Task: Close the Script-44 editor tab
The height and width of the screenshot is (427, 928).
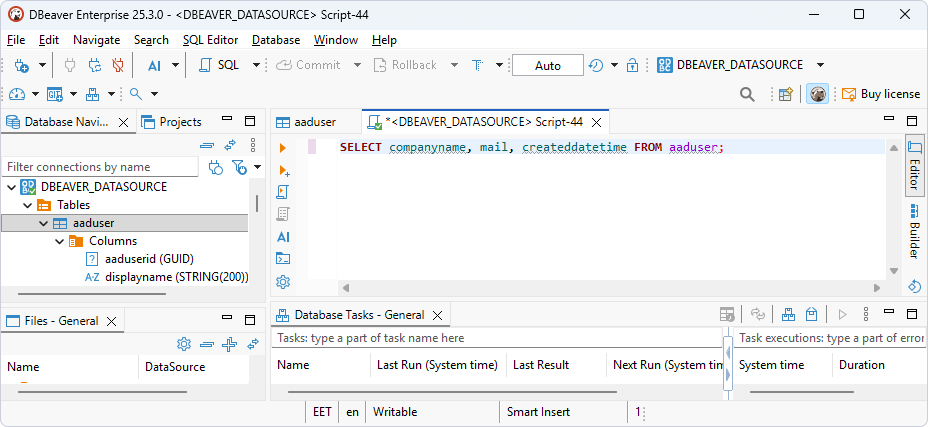Action: click(x=597, y=123)
